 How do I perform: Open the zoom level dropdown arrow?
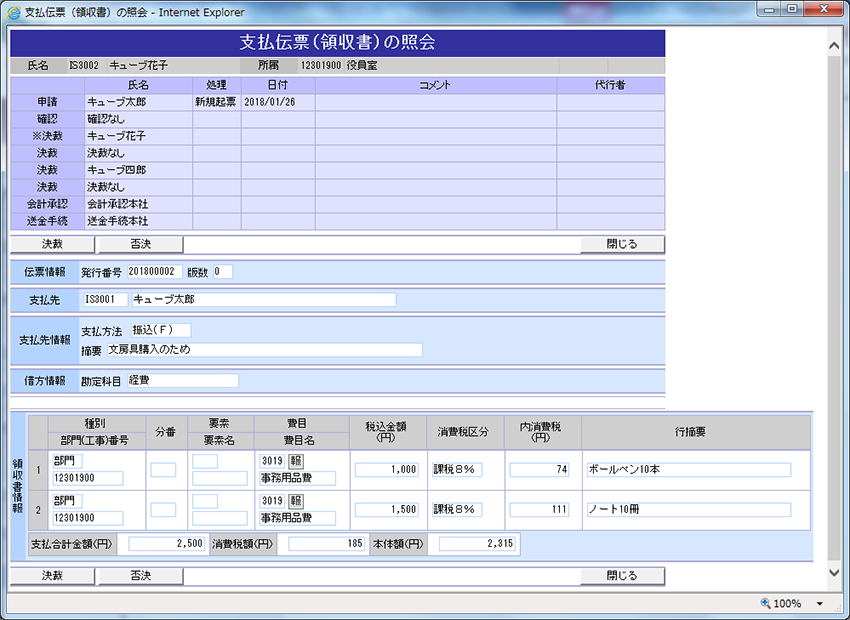[x=820, y=603]
